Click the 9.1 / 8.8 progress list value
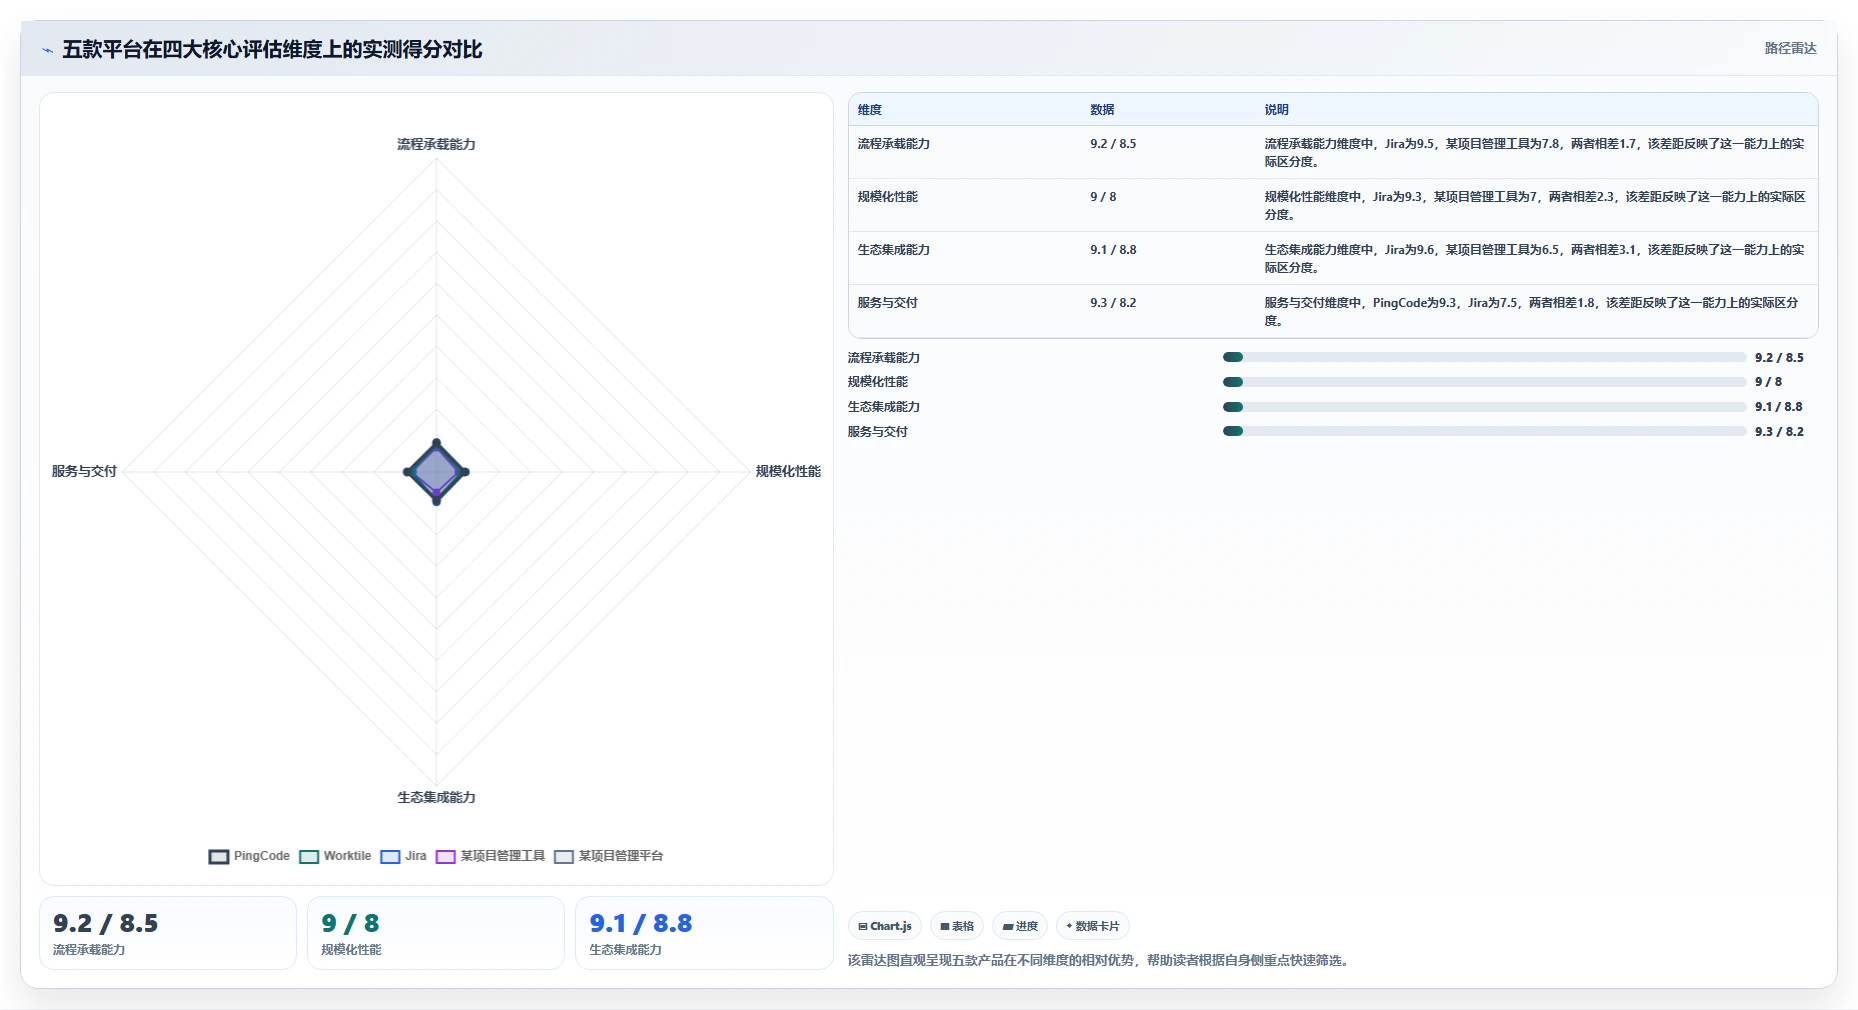1858x1010 pixels. [1779, 407]
